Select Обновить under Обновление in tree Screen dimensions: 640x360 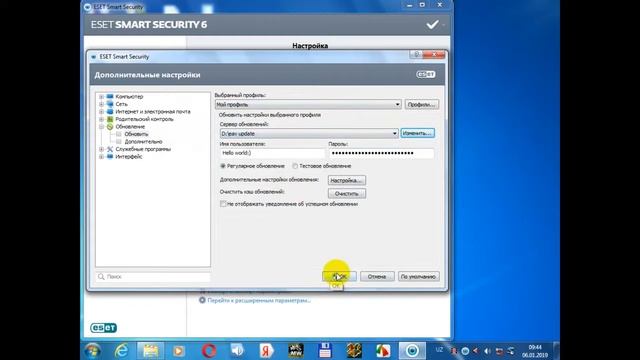[x=136, y=134]
